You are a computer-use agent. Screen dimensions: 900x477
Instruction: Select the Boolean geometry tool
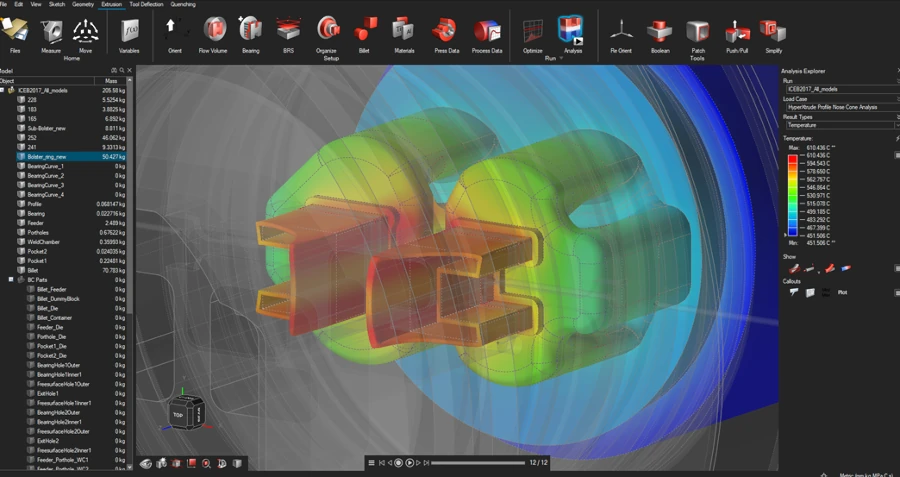[660, 31]
